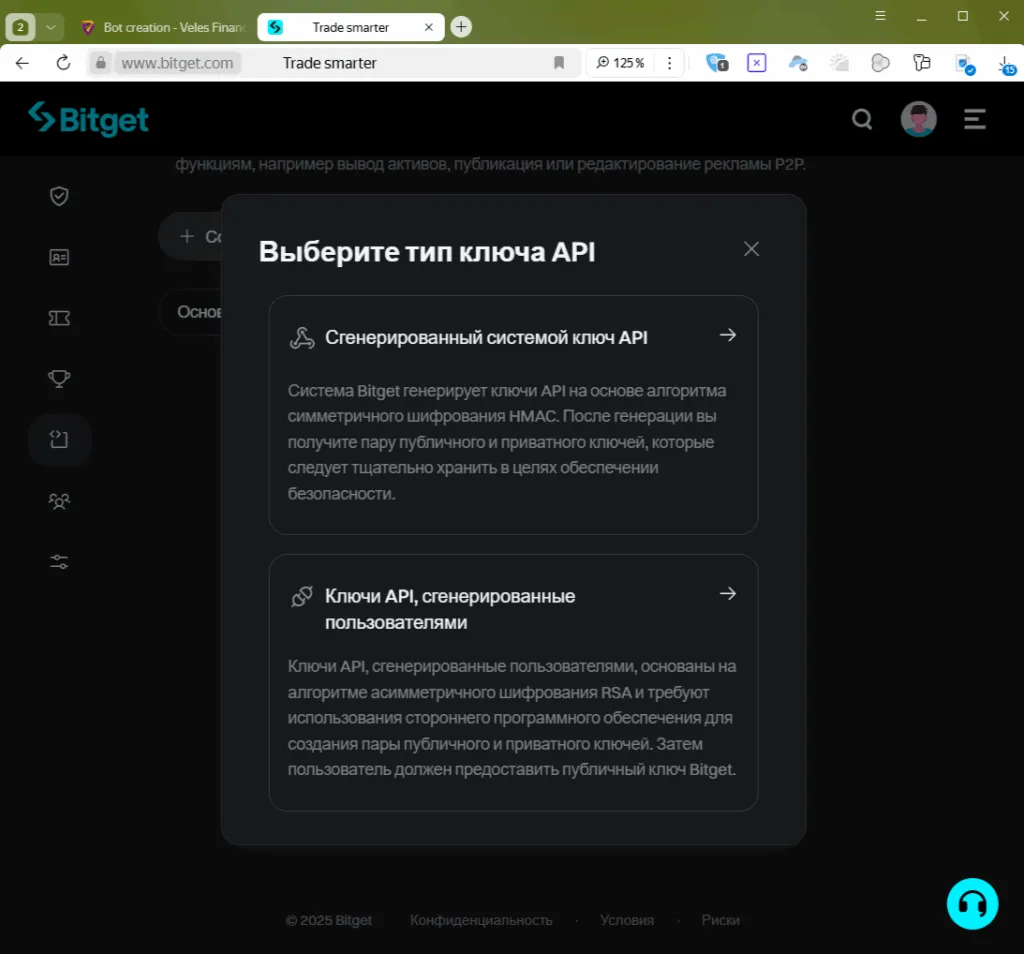Click the Bitget logo in header
This screenshot has height=954, width=1024.
pyautogui.click(x=88, y=119)
